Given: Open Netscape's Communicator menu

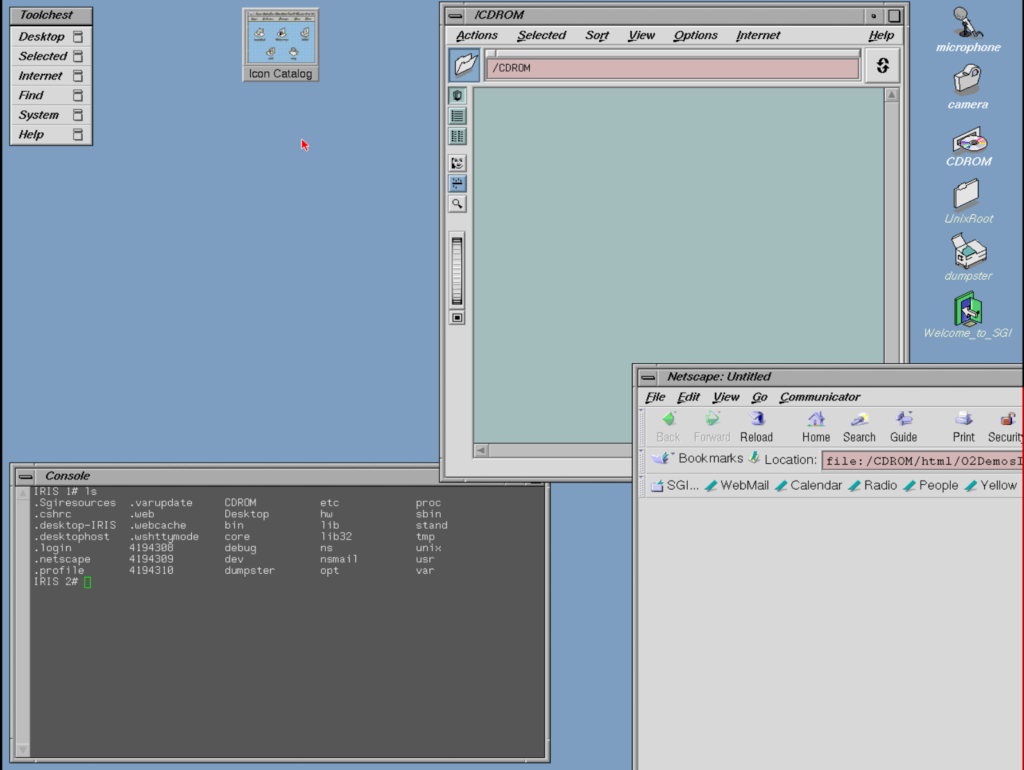Looking at the screenshot, I should click(820, 397).
